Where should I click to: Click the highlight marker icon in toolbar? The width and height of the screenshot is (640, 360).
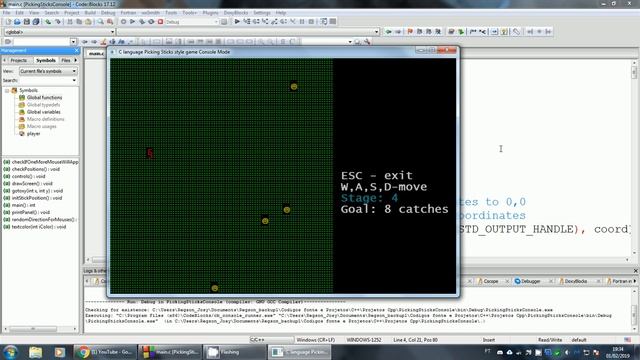click(x=103, y=42)
